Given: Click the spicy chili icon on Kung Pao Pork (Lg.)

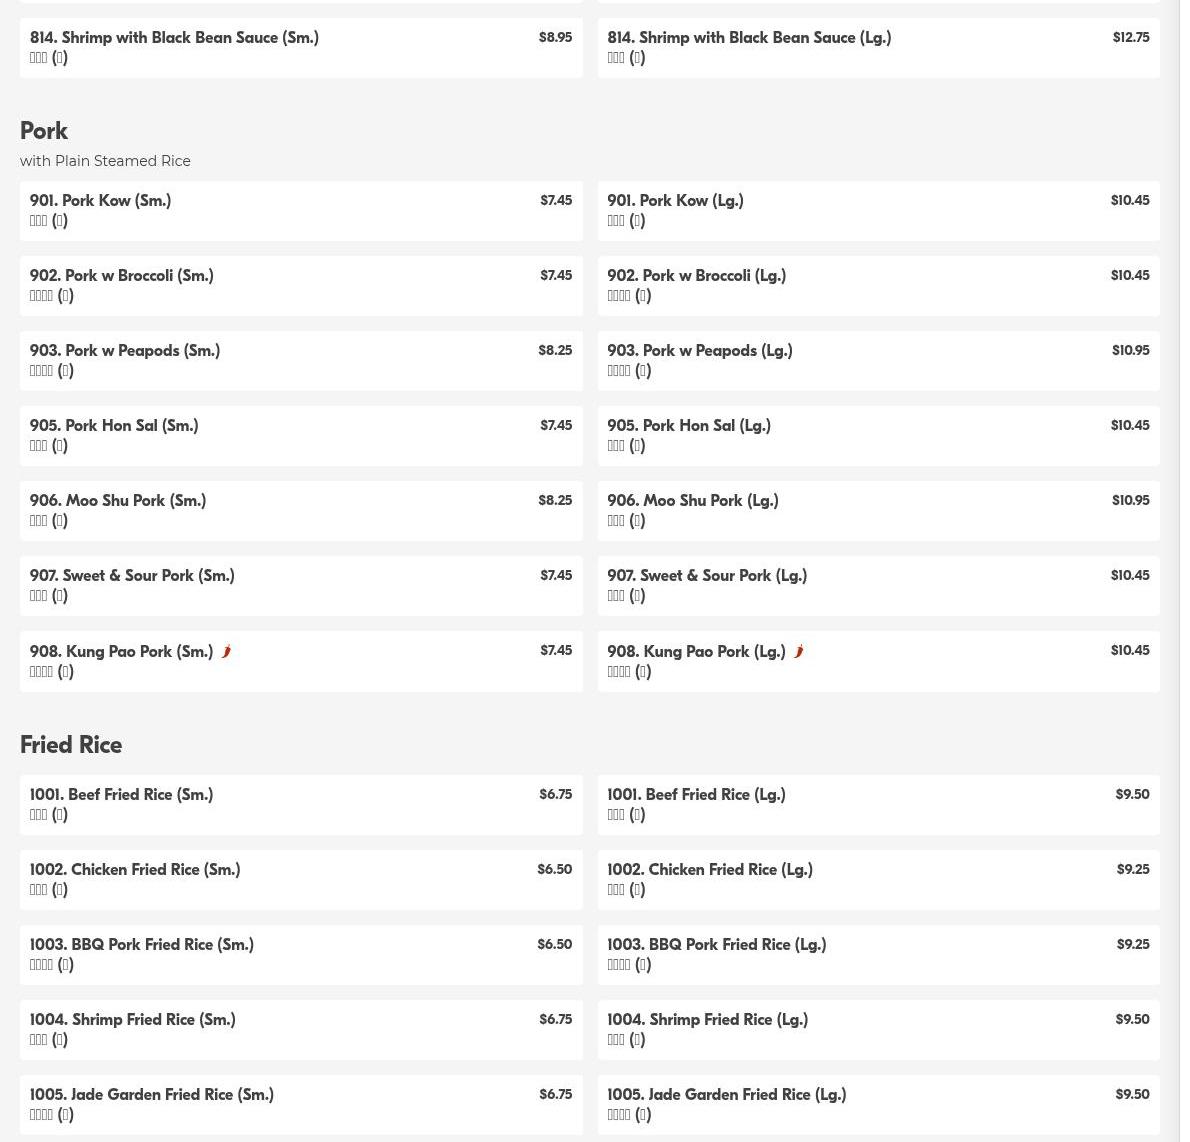Looking at the screenshot, I should coord(798,651).
